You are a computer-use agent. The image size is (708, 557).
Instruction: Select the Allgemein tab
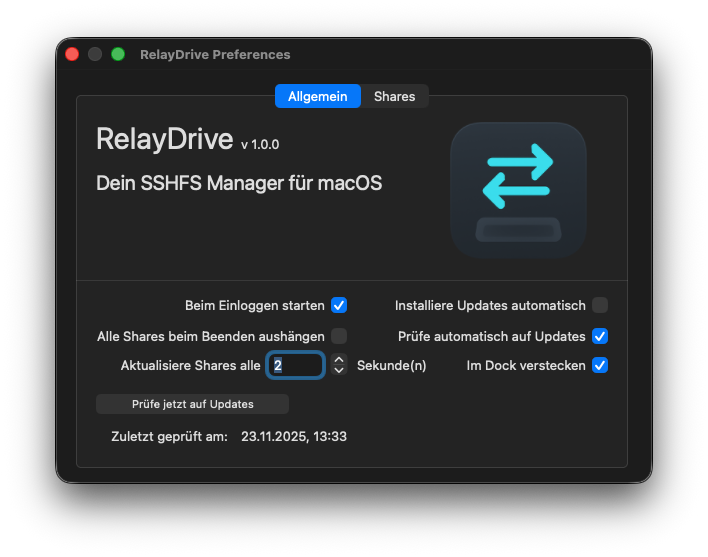click(317, 96)
